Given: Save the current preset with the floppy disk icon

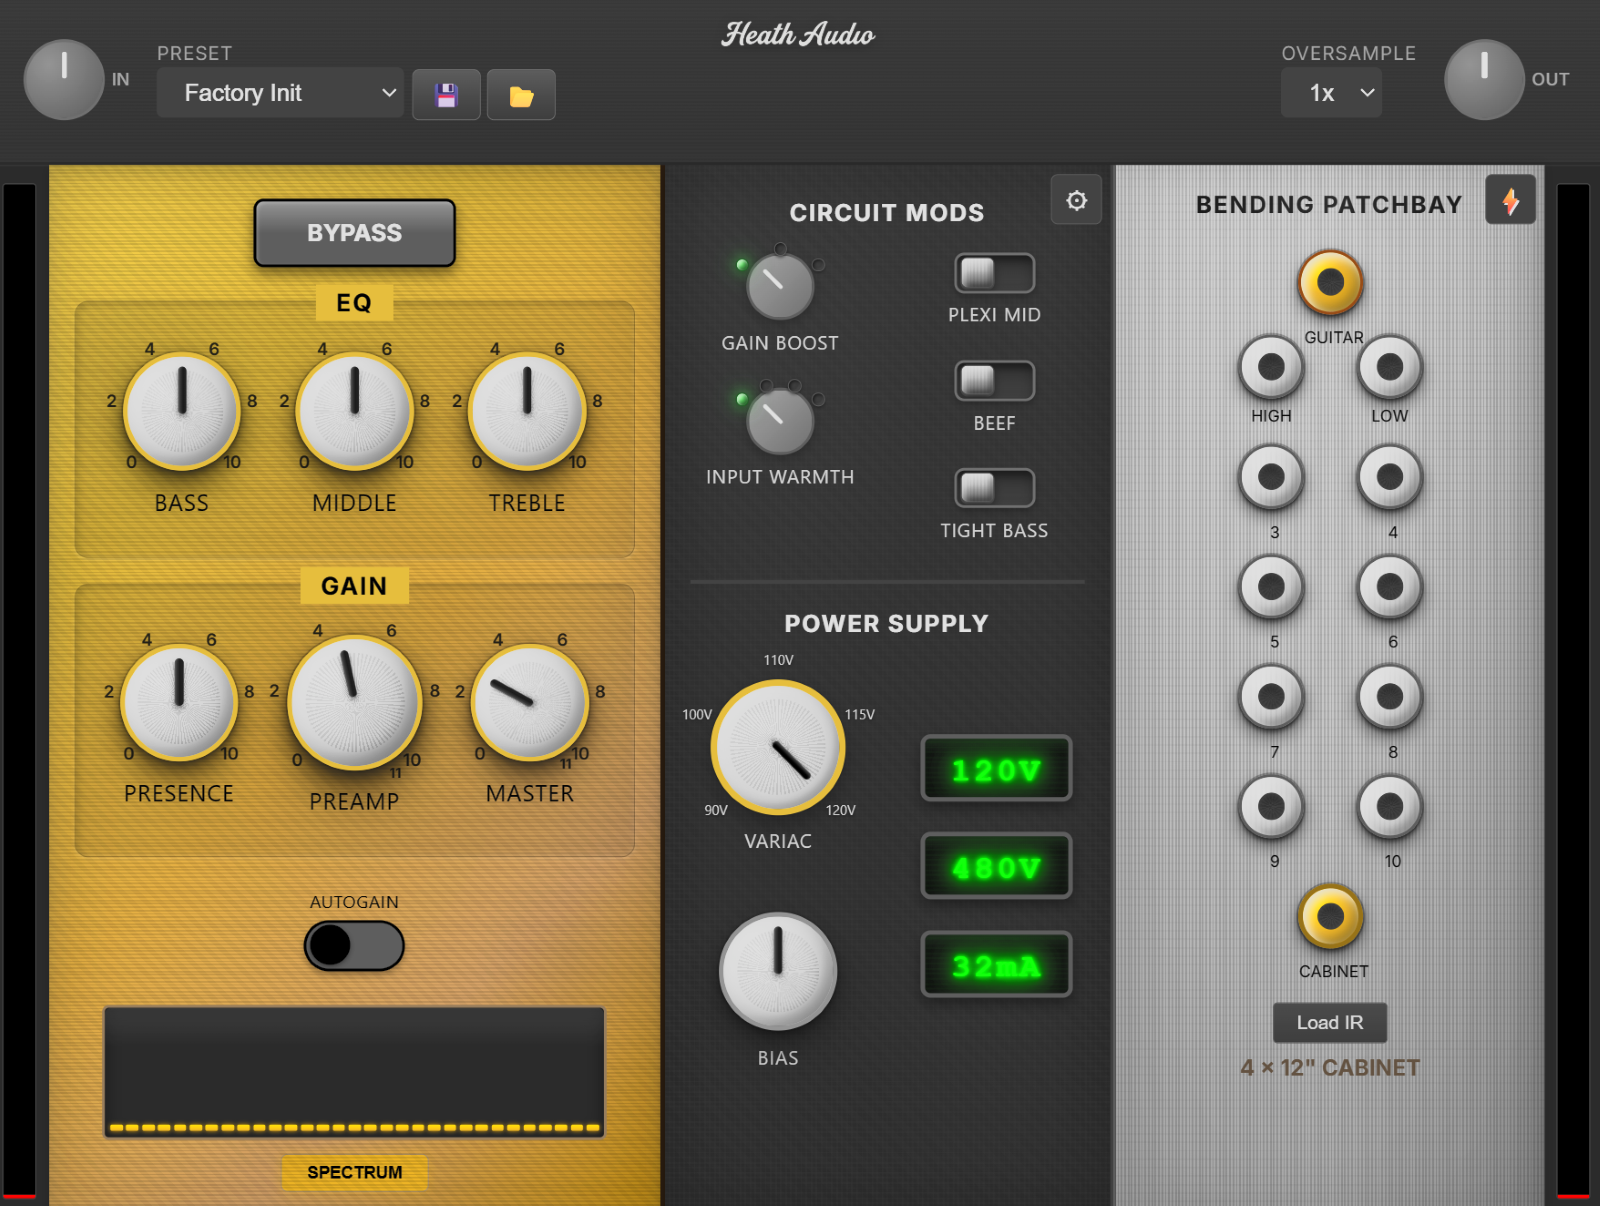Looking at the screenshot, I should point(446,94).
